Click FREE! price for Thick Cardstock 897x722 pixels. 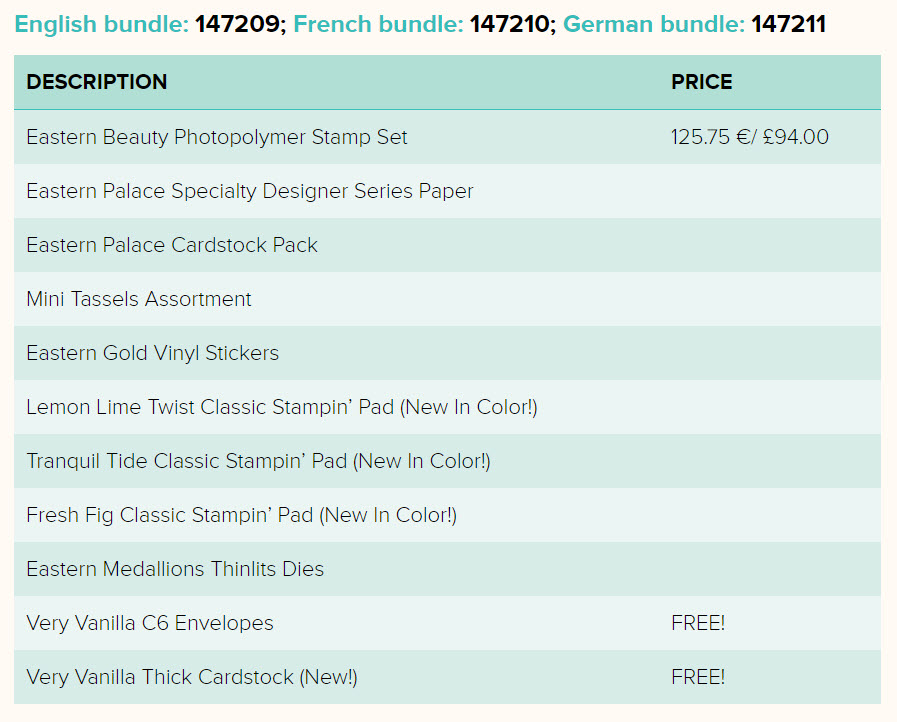tap(698, 677)
